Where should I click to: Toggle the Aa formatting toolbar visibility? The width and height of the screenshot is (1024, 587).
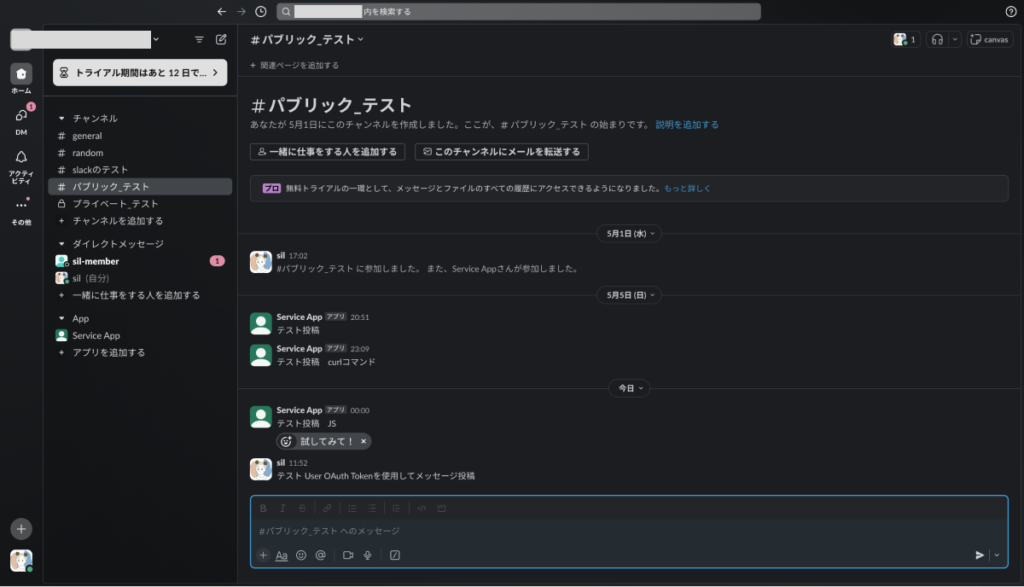(x=281, y=555)
